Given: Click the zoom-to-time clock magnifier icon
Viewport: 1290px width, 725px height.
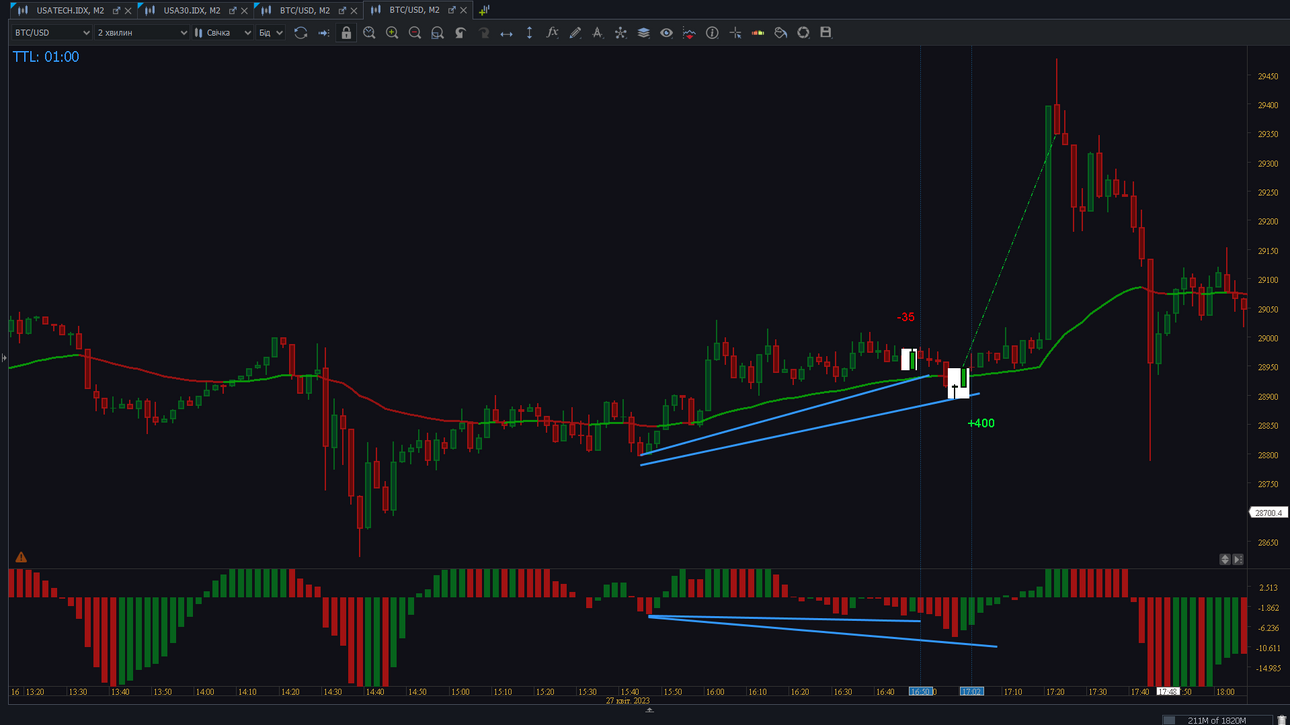Looking at the screenshot, I should (x=369, y=33).
